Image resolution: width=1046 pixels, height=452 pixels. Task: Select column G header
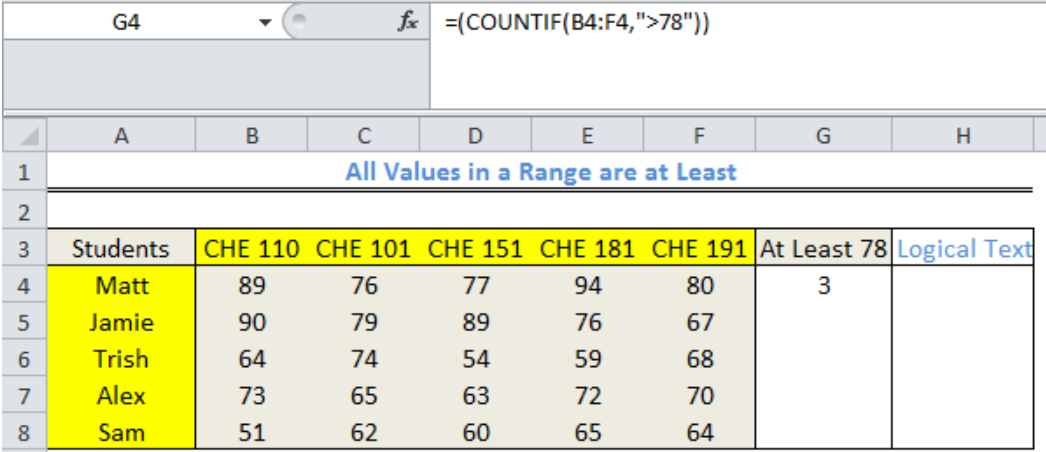[x=823, y=136]
